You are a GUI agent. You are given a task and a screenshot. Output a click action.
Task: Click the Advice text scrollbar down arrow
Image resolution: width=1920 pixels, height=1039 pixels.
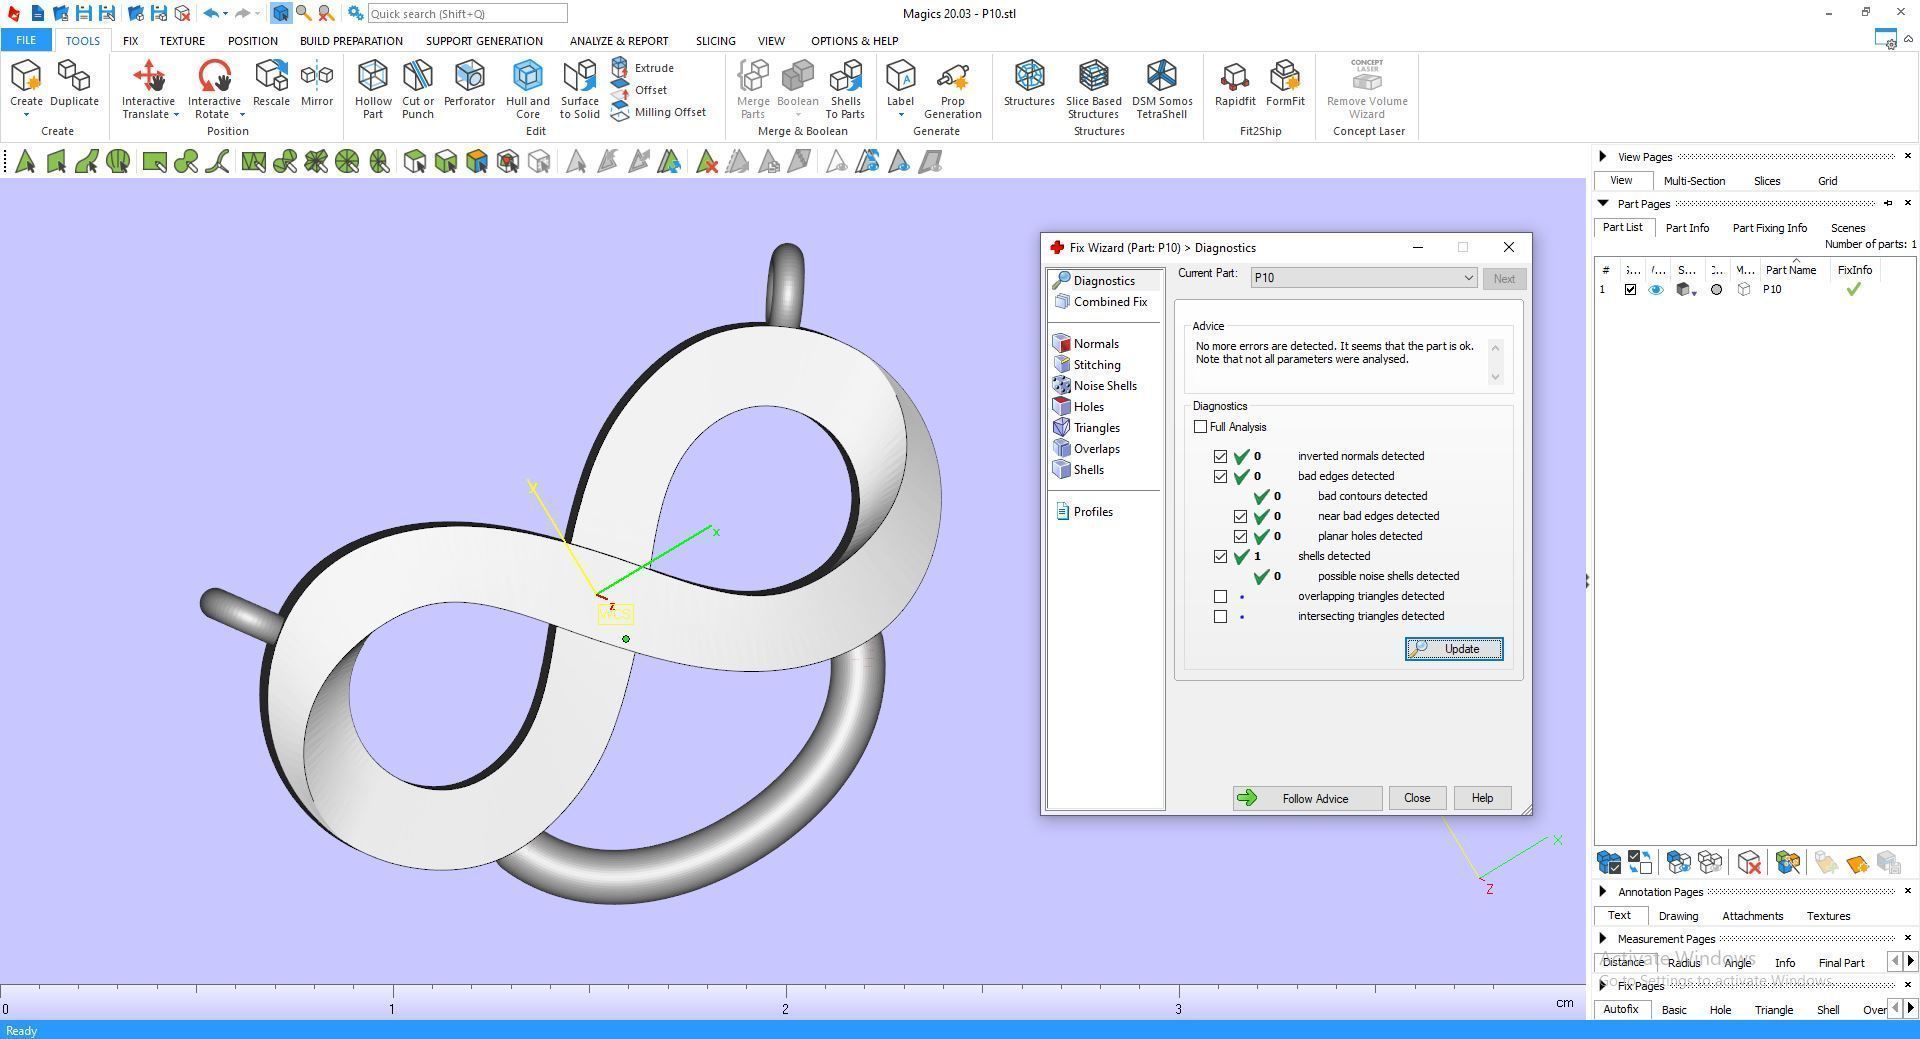point(1495,377)
